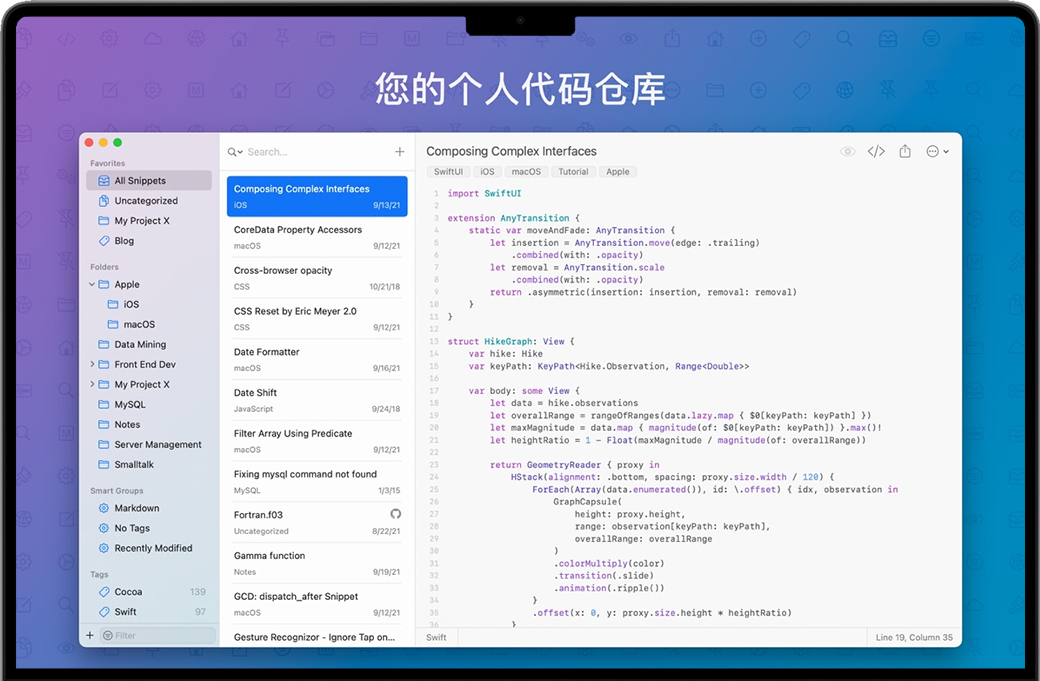Select the macOS subfolder

coord(149,324)
